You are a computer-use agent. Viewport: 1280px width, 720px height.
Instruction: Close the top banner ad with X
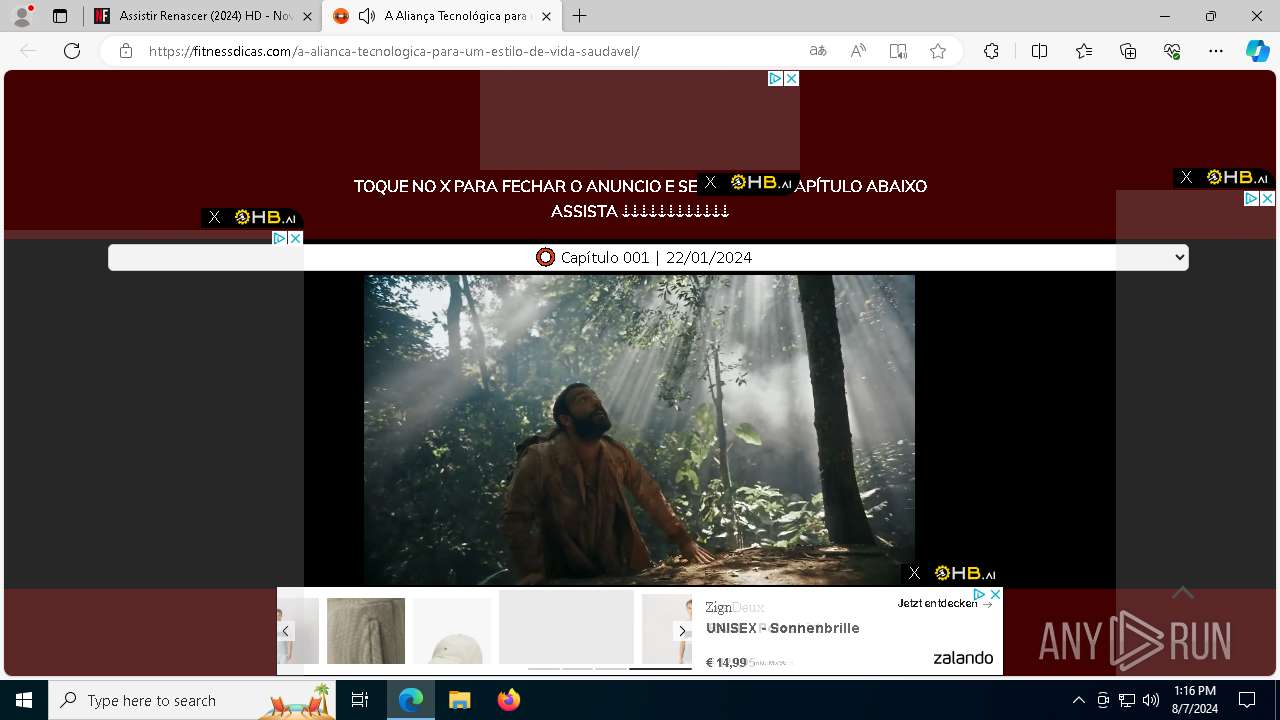click(791, 78)
